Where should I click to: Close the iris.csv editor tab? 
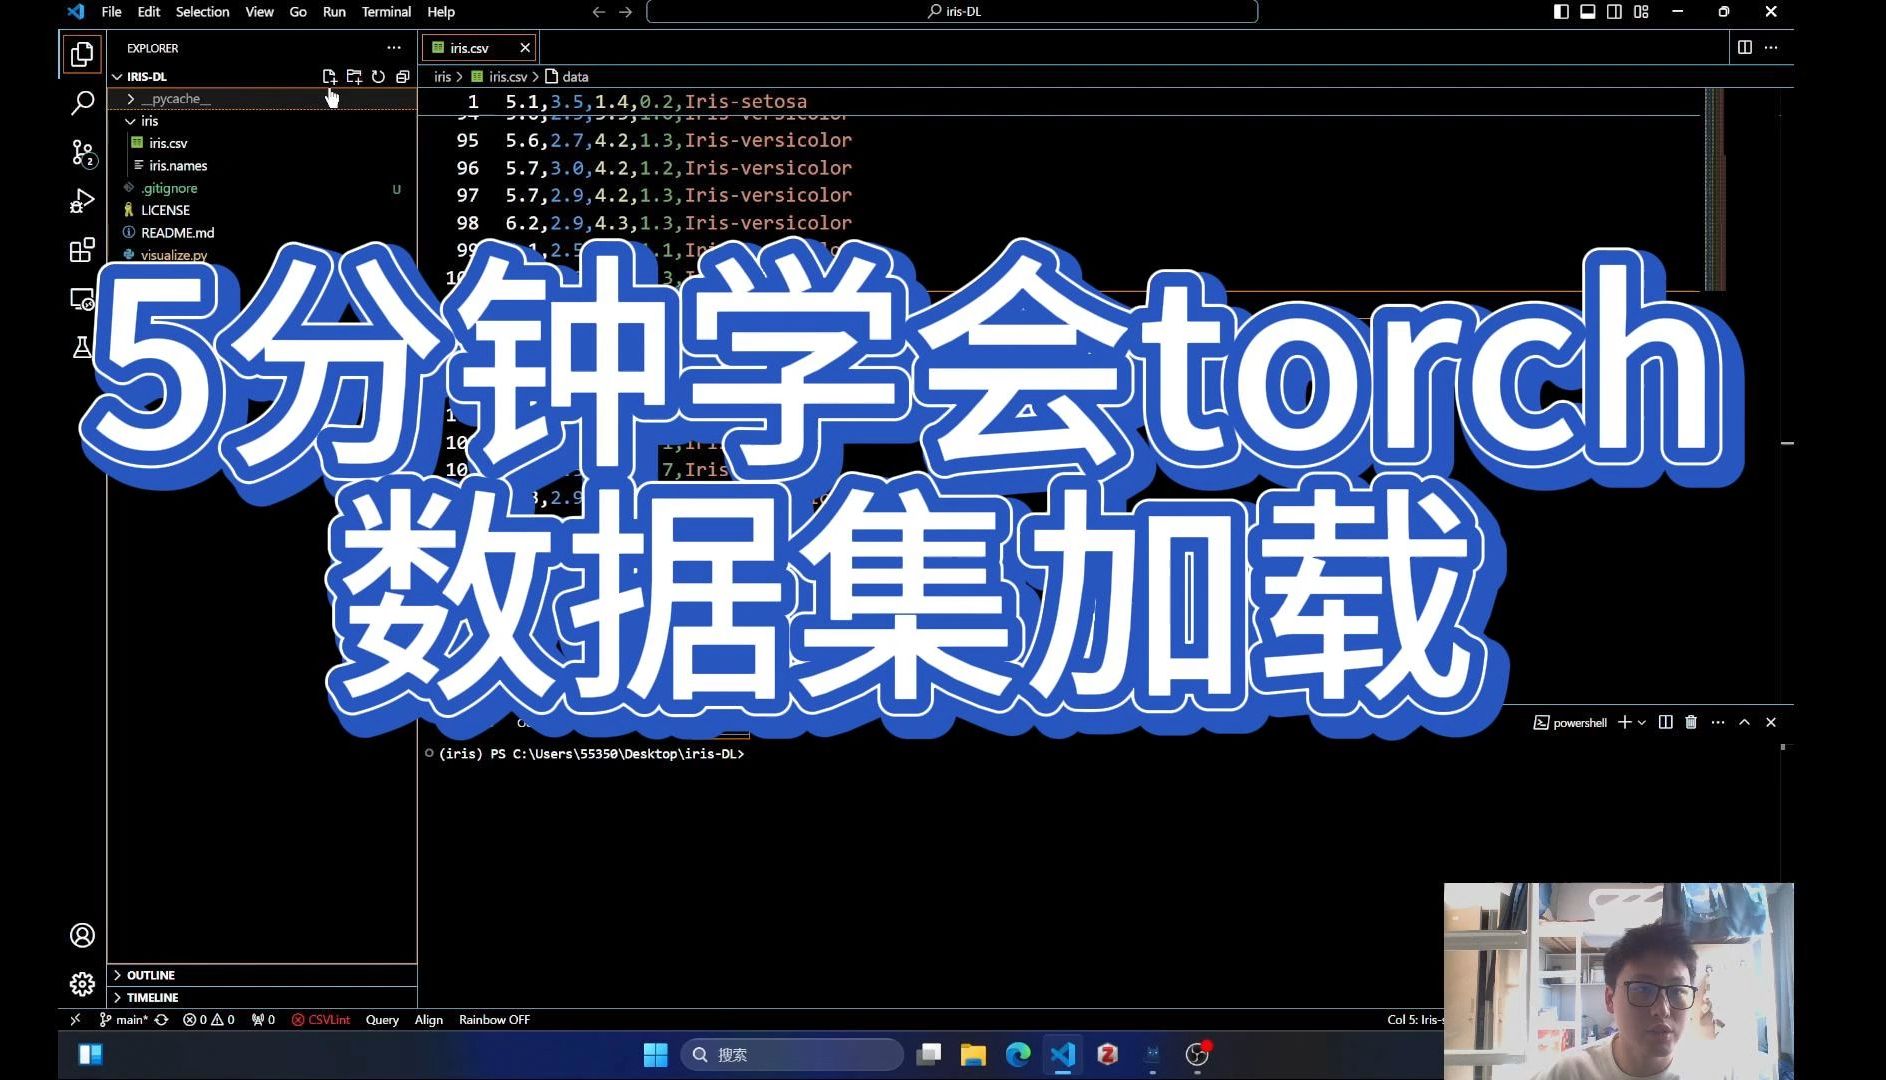pyautogui.click(x=525, y=48)
